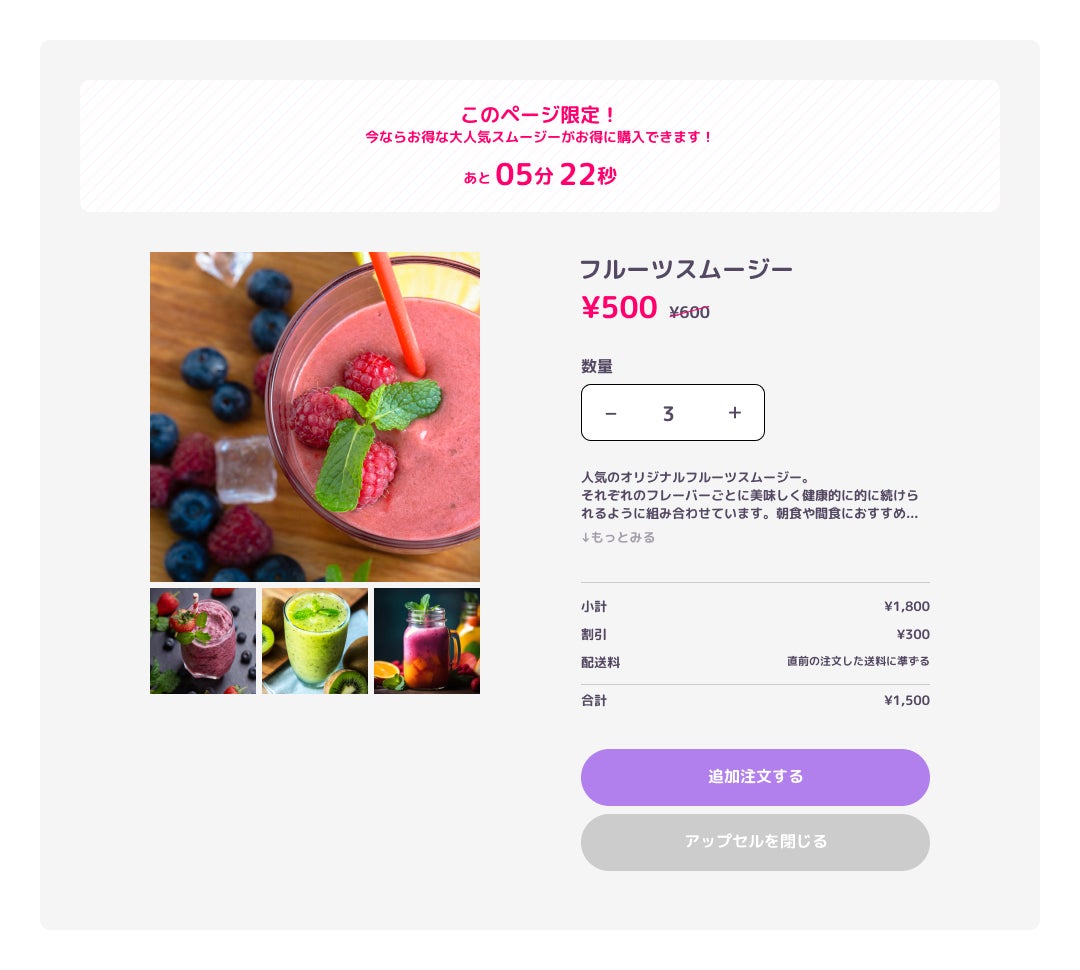Image resolution: width=1080 pixels, height=970 pixels.
Task: Click the purple 追加注文する button
Action: 755,777
